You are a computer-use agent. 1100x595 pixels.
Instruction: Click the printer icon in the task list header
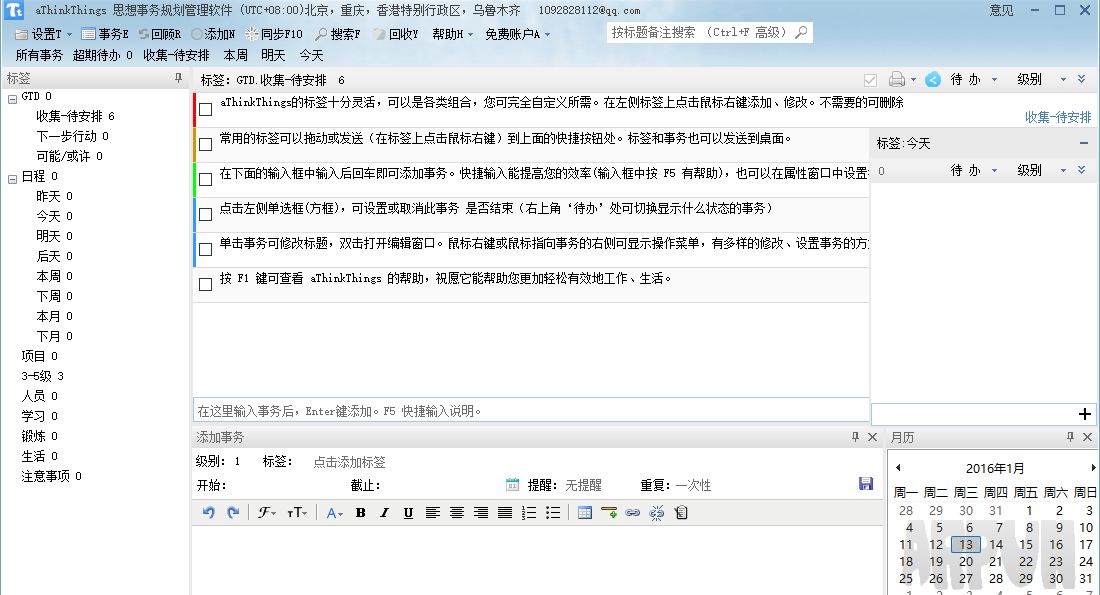pos(897,79)
